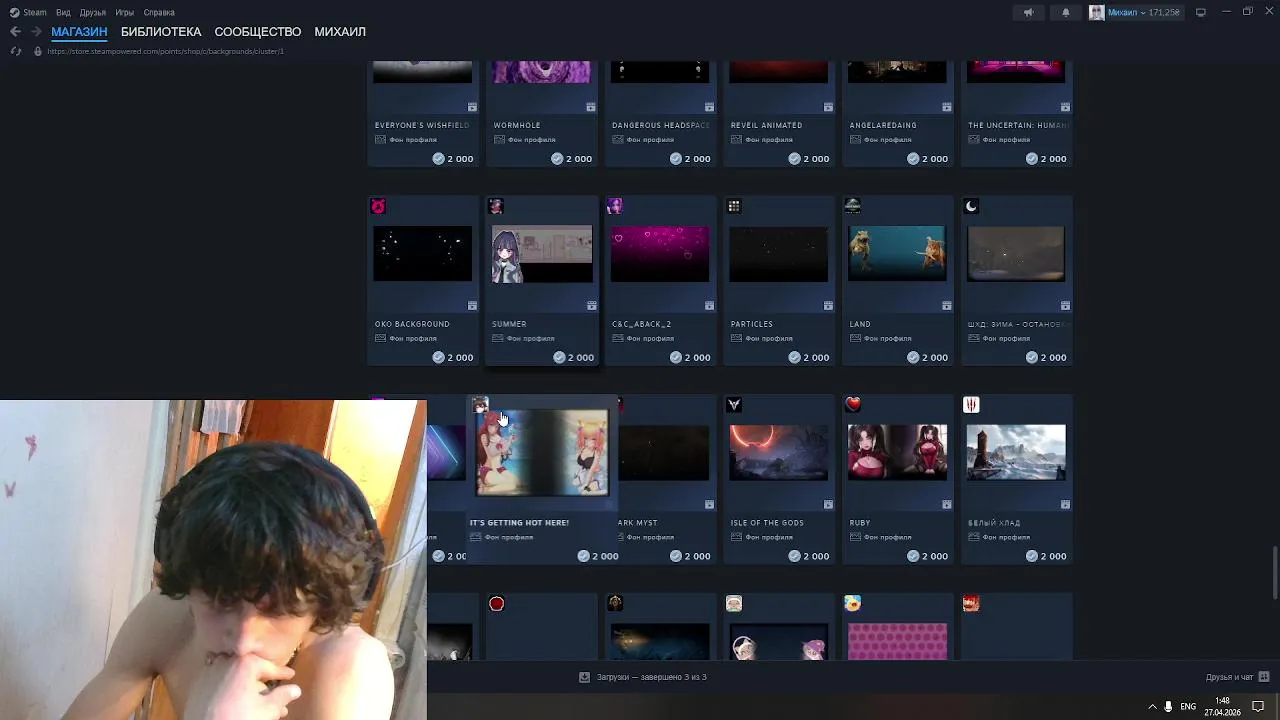This screenshot has height=720, width=1280.
Task: Switch to the БИБЛИОТЕКА tab
Action: [x=161, y=32]
